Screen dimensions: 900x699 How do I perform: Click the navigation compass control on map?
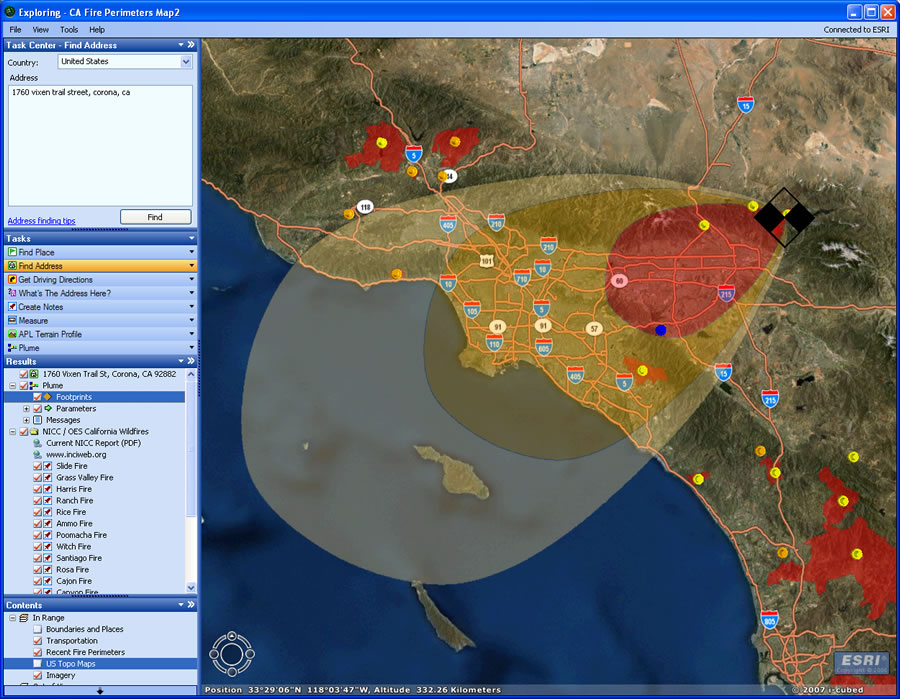(232, 654)
